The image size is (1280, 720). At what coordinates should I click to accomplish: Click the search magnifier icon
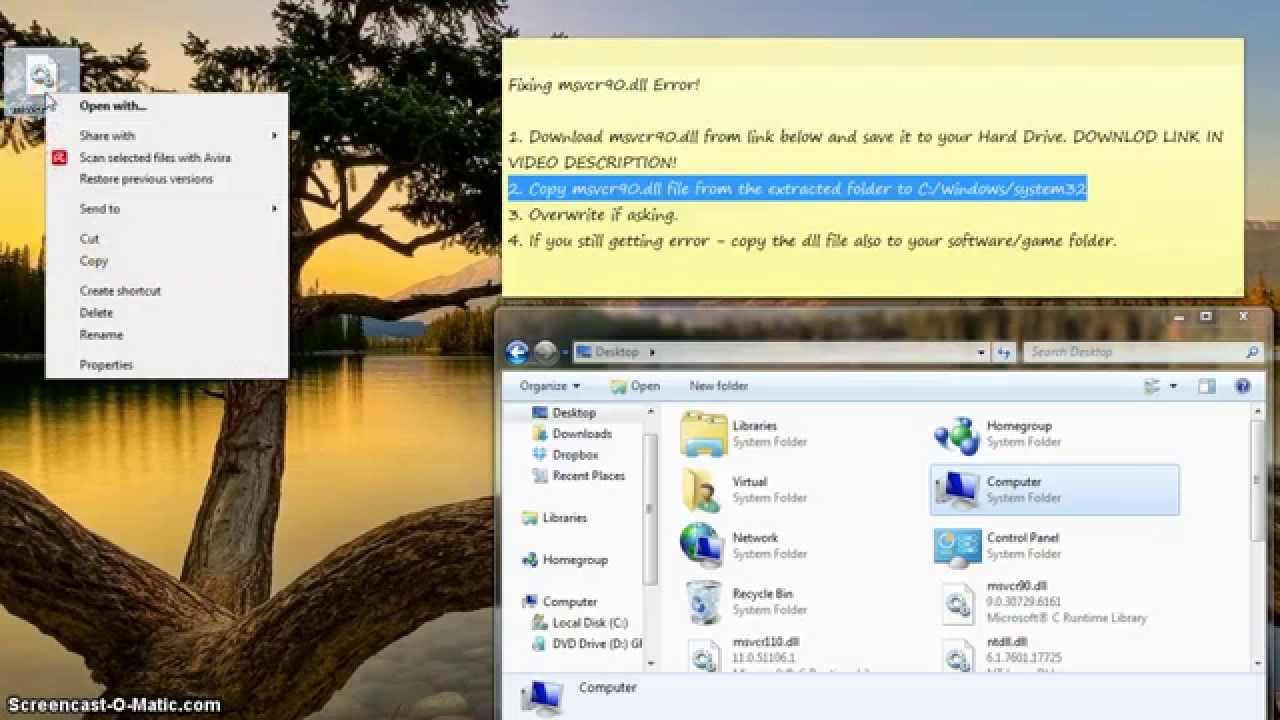click(x=1251, y=352)
